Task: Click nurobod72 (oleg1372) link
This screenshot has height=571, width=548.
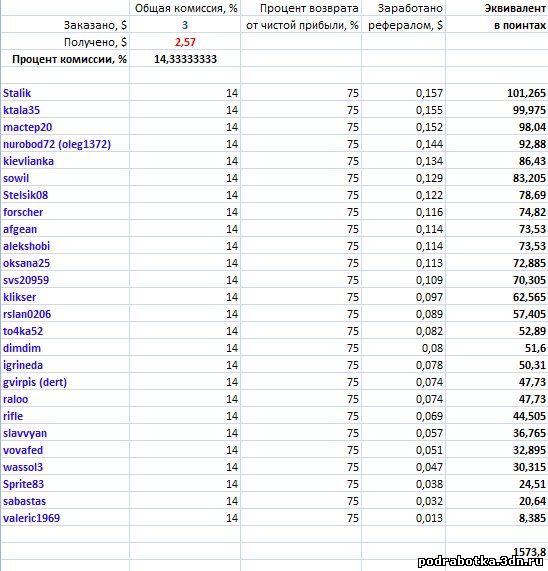Action: tap(57, 145)
